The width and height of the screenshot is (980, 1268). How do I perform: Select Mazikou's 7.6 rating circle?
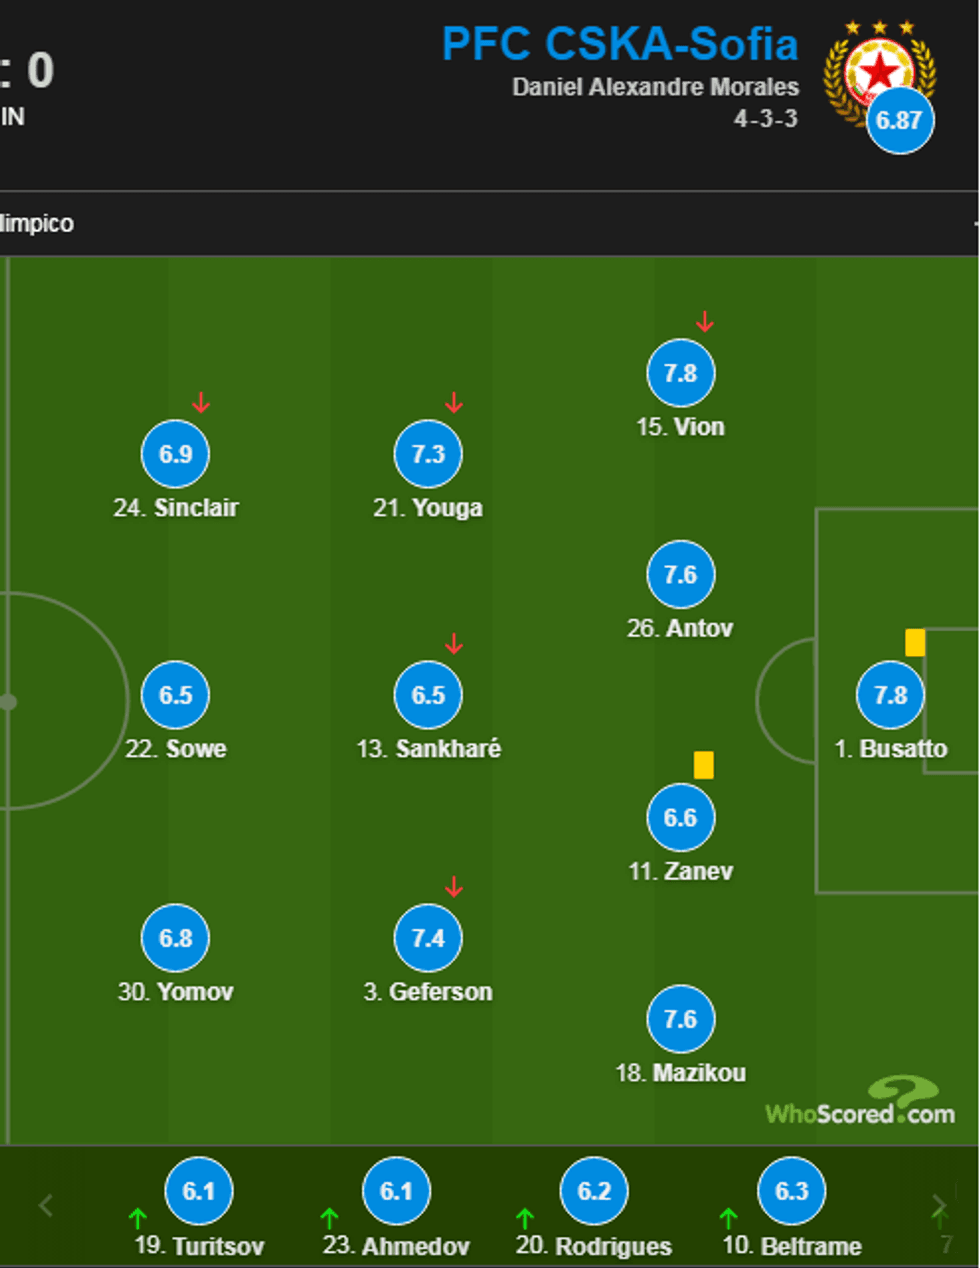tap(681, 1019)
